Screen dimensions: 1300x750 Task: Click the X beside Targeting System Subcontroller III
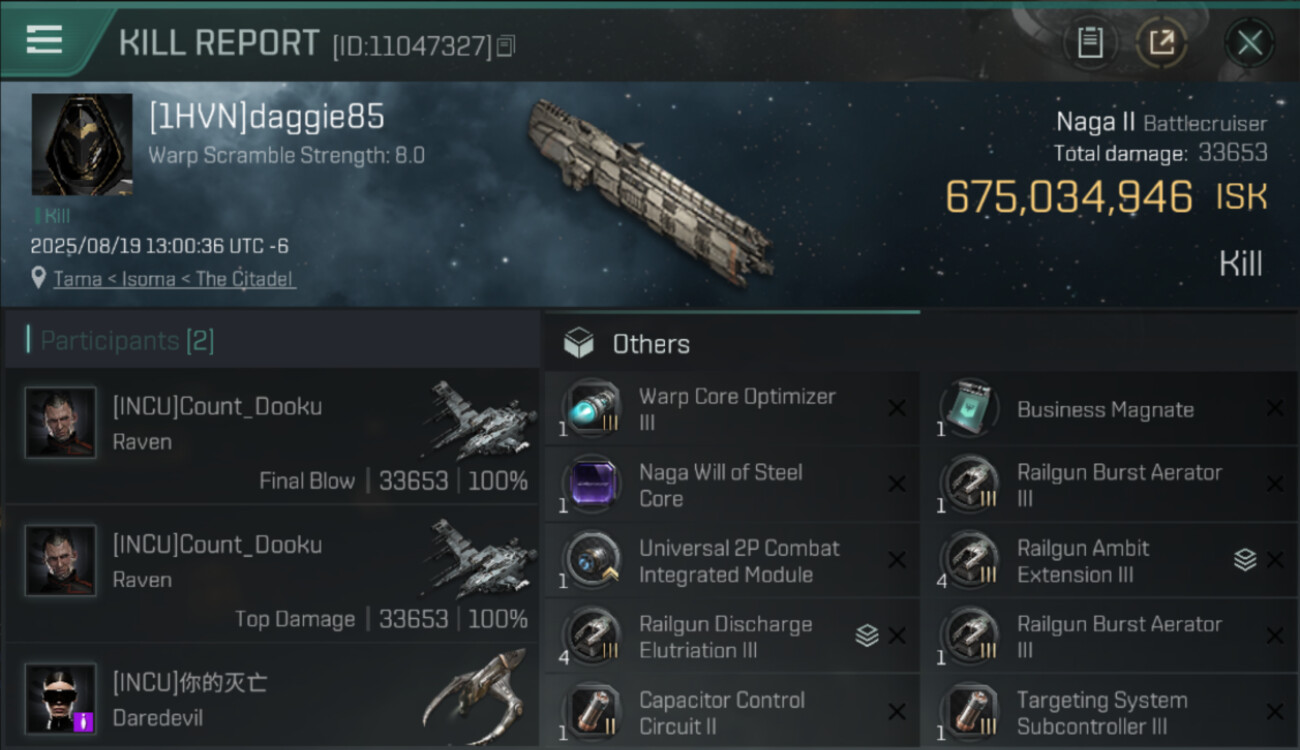(1275, 712)
